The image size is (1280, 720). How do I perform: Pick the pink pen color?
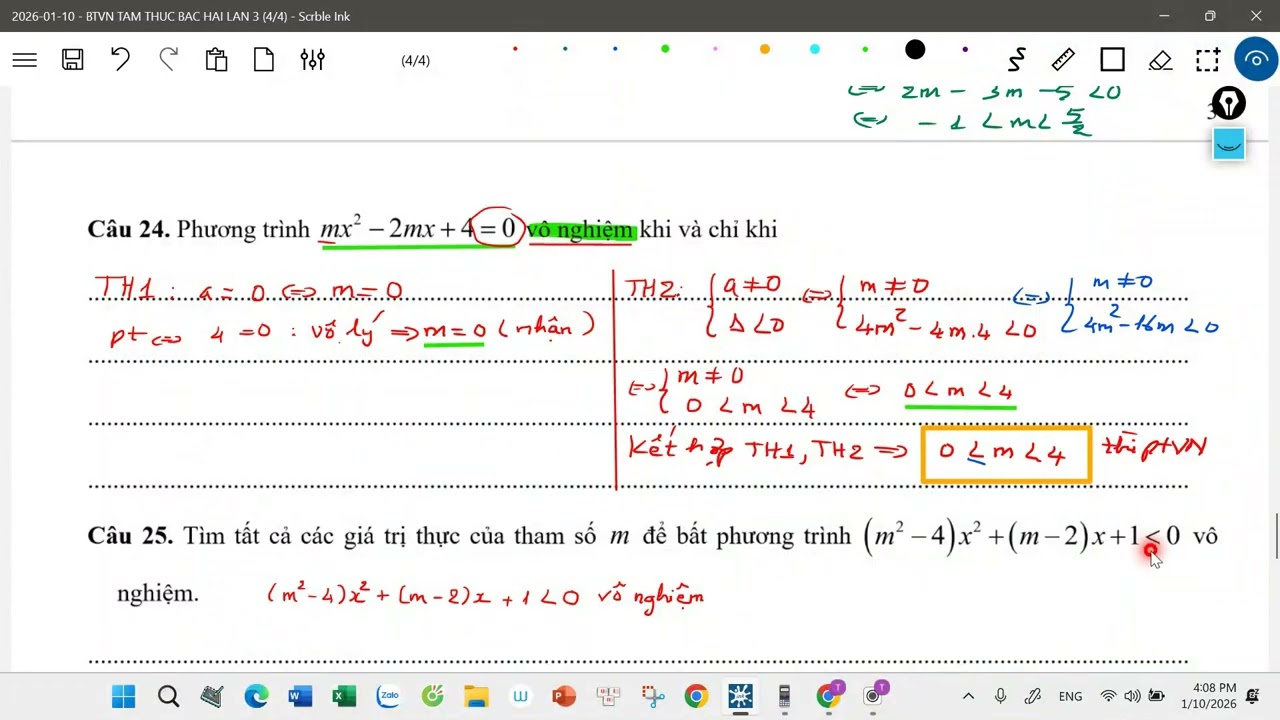click(x=715, y=49)
